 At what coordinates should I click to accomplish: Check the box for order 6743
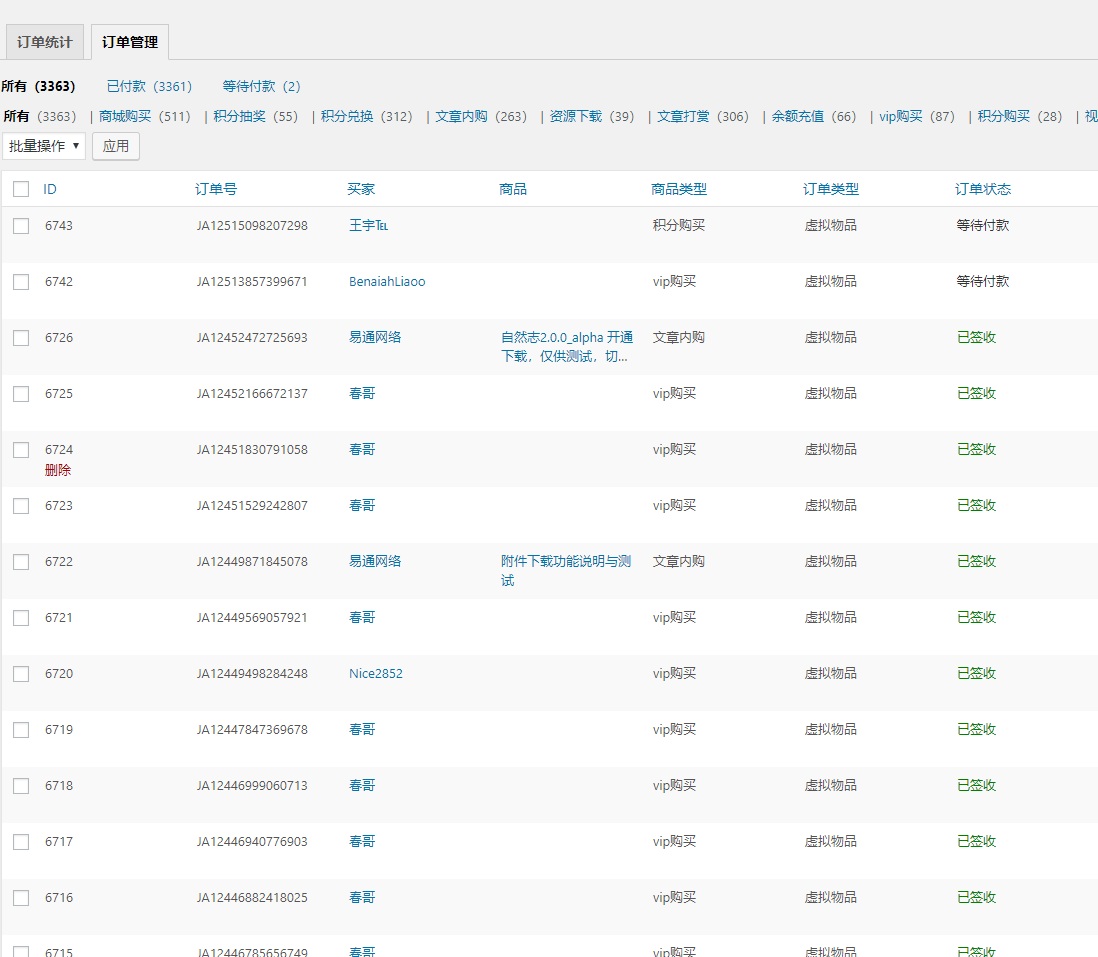pyautogui.click(x=21, y=225)
